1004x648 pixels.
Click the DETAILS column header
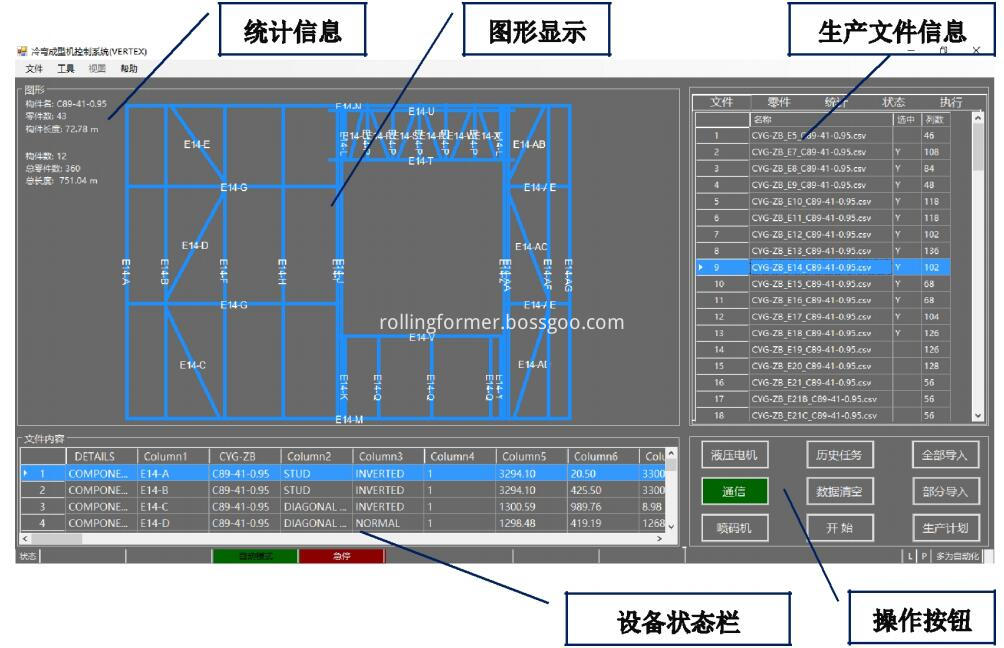(102, 456)
